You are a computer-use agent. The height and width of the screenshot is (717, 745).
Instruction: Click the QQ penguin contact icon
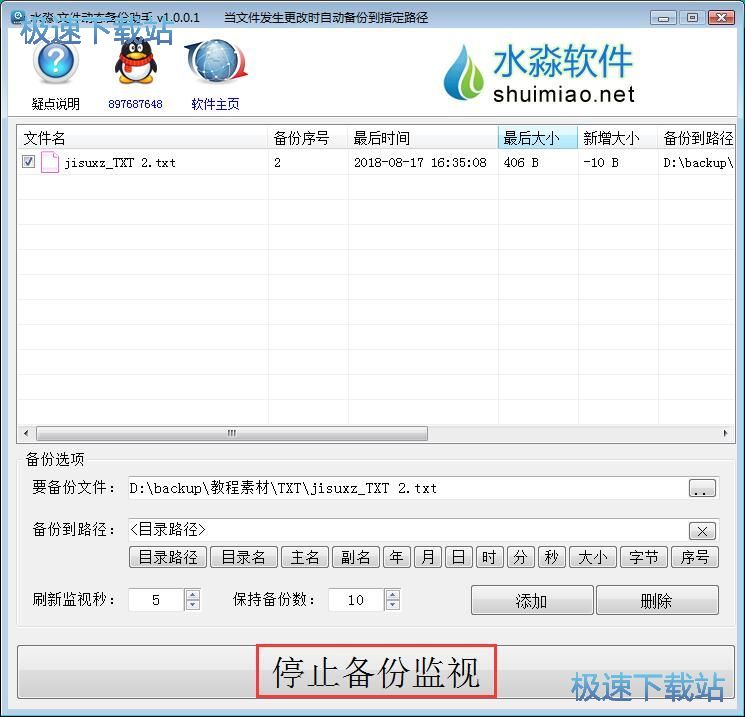[135, 62]
